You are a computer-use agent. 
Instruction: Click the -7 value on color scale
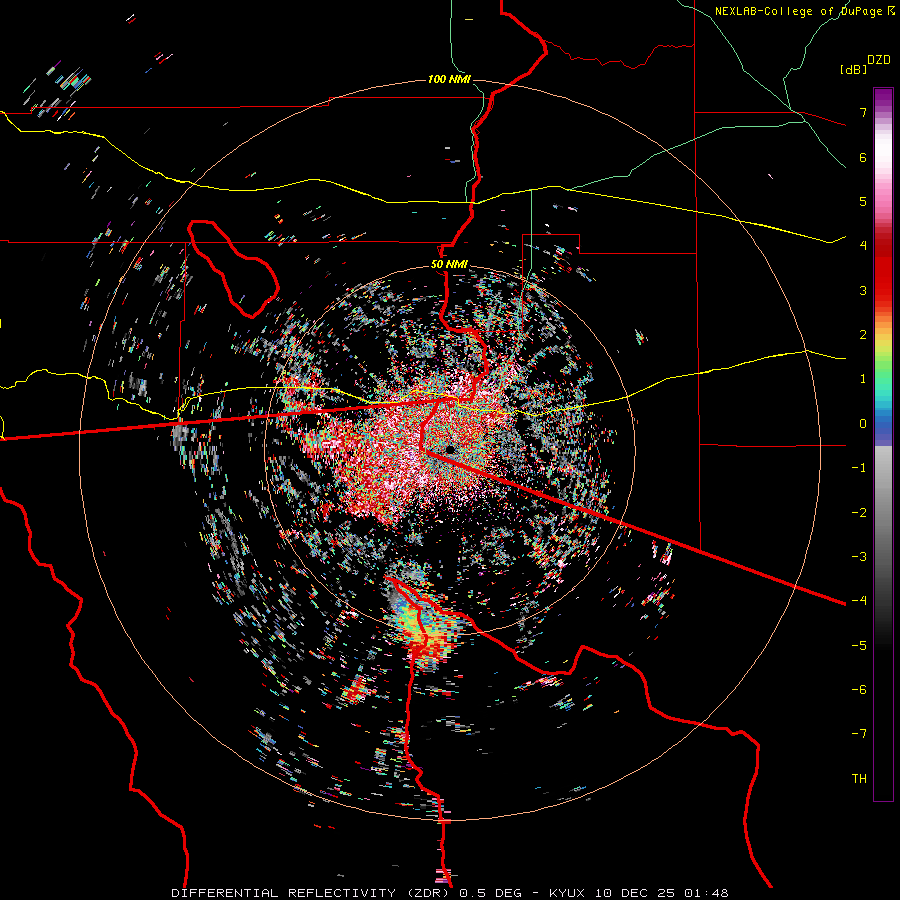pos(859,734)
